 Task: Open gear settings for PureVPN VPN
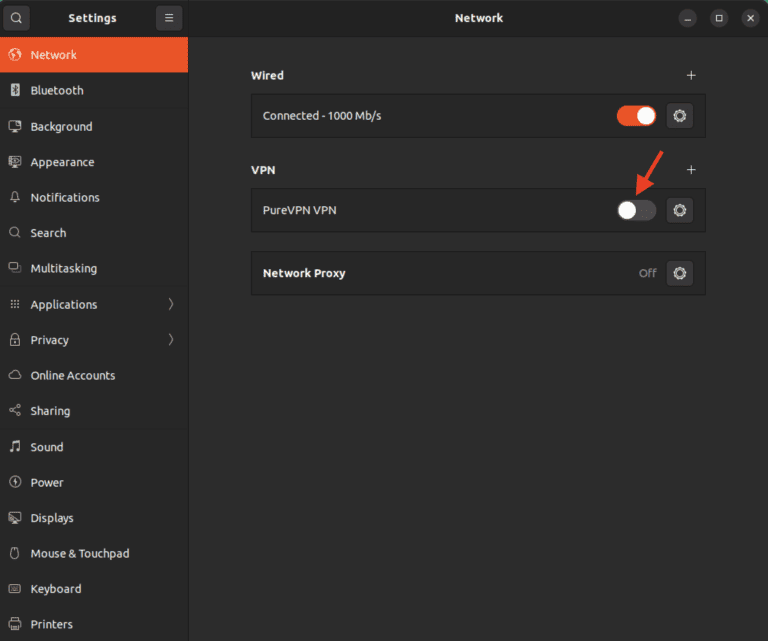click(x=680, y=210)
